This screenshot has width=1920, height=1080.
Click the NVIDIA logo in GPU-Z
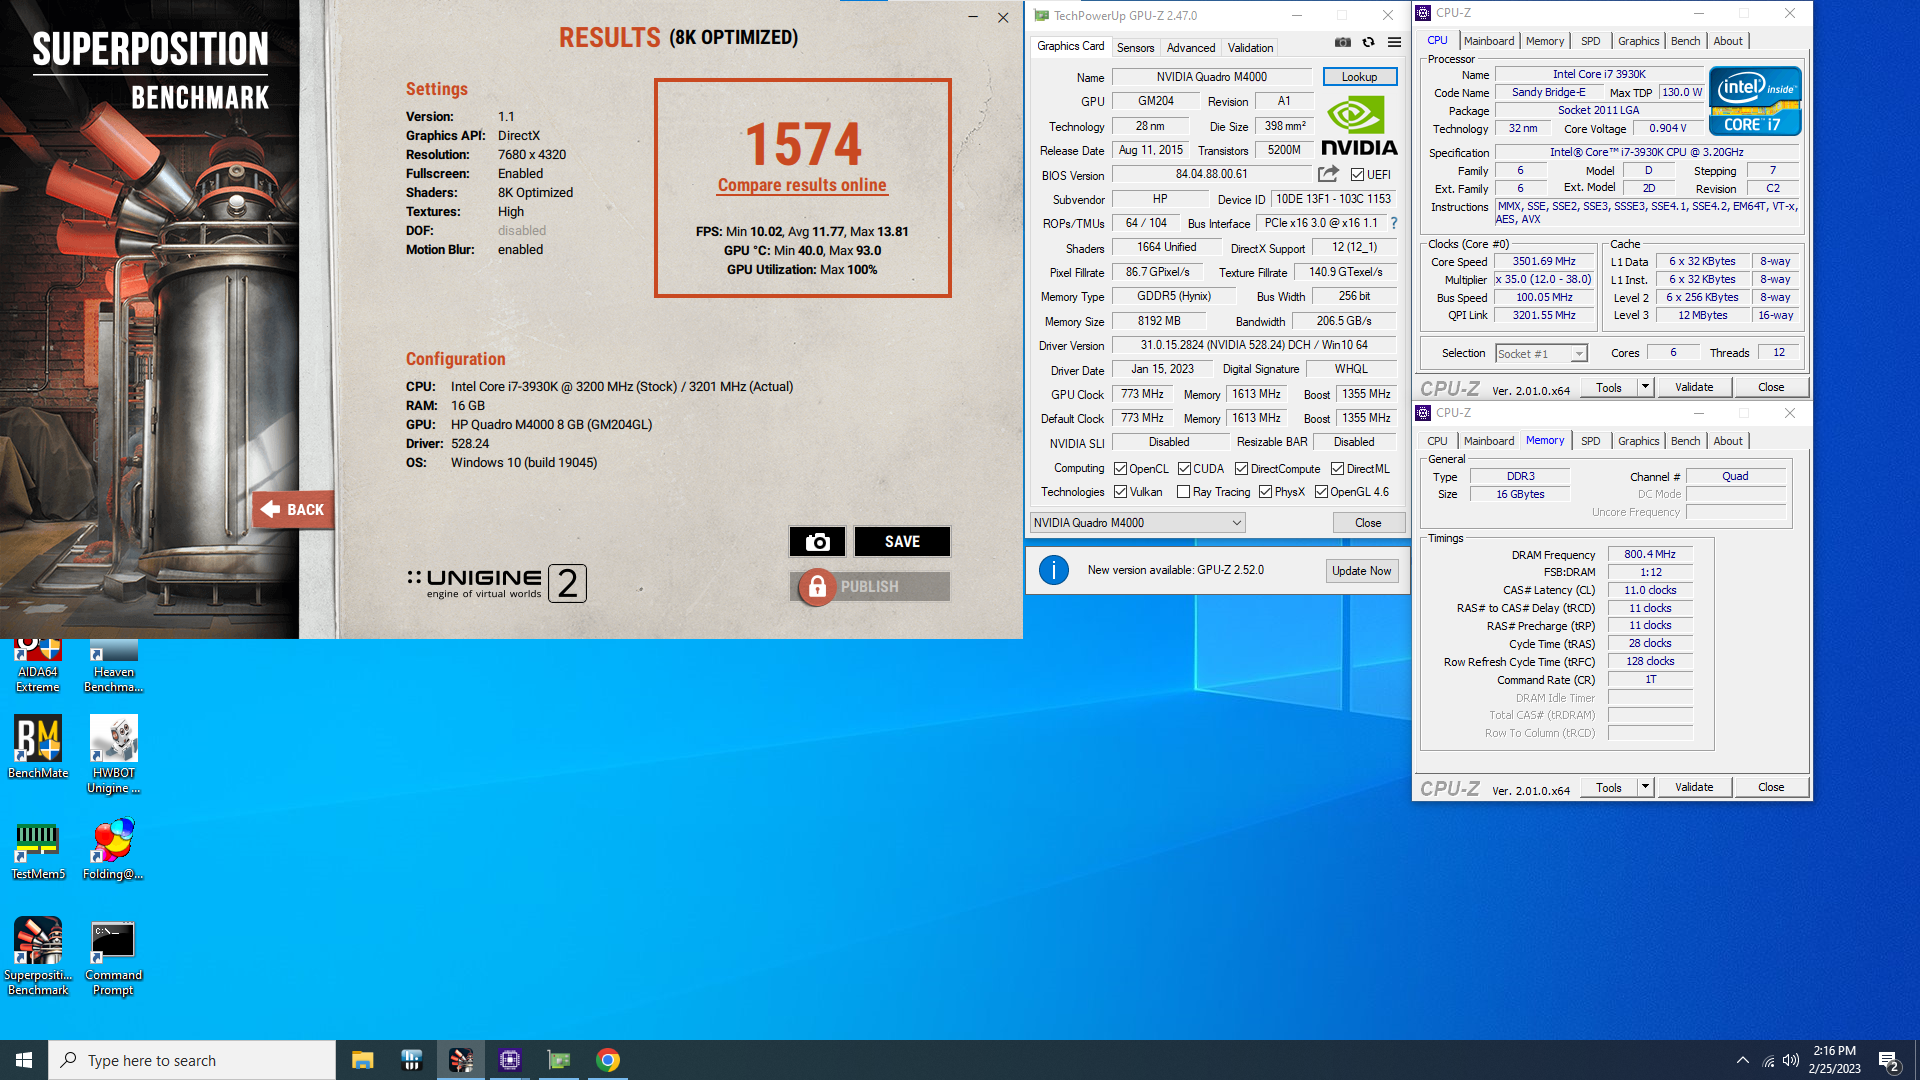pos(1358,125)
